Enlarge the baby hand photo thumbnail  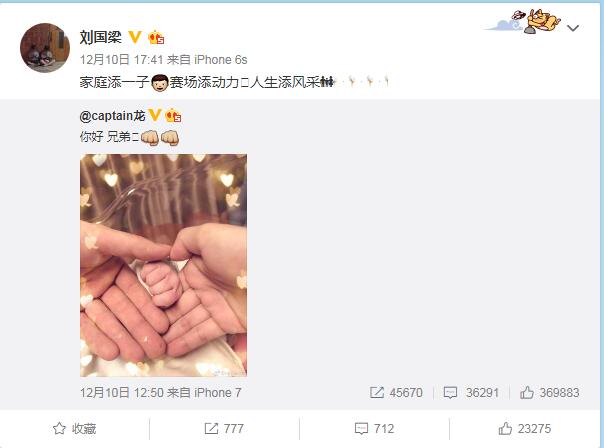(163, 265)
